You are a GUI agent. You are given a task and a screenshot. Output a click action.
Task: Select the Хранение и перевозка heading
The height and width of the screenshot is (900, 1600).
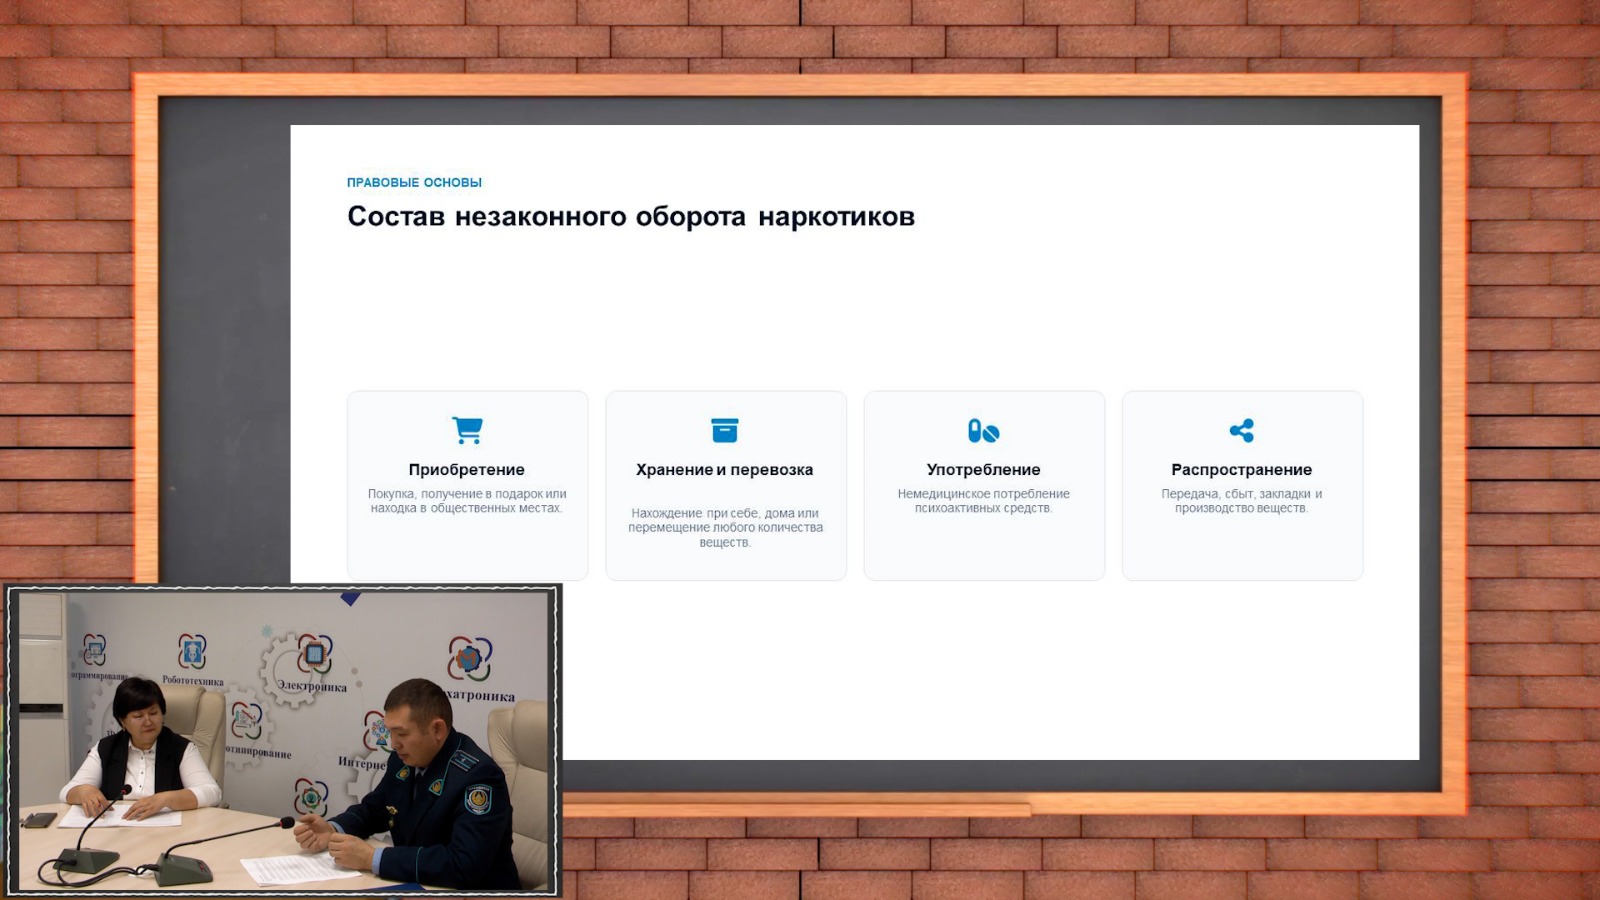[x=725, y=470]
